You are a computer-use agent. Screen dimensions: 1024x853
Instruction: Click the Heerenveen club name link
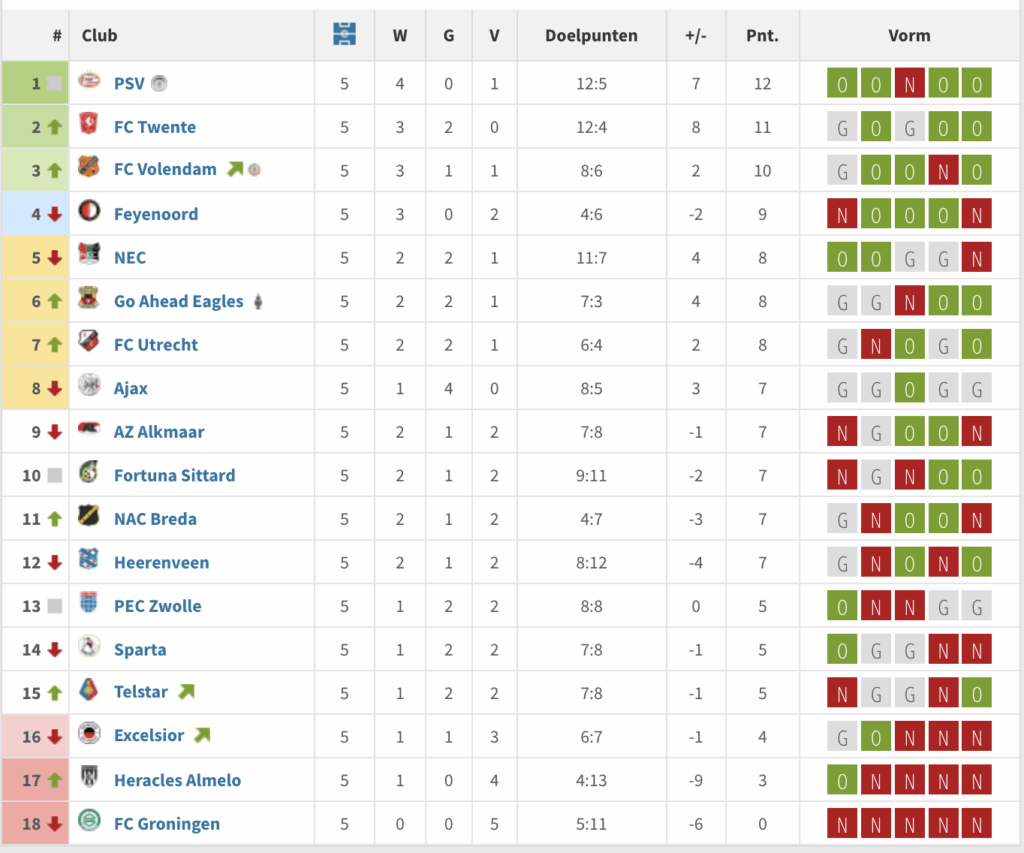coord(161,563)
